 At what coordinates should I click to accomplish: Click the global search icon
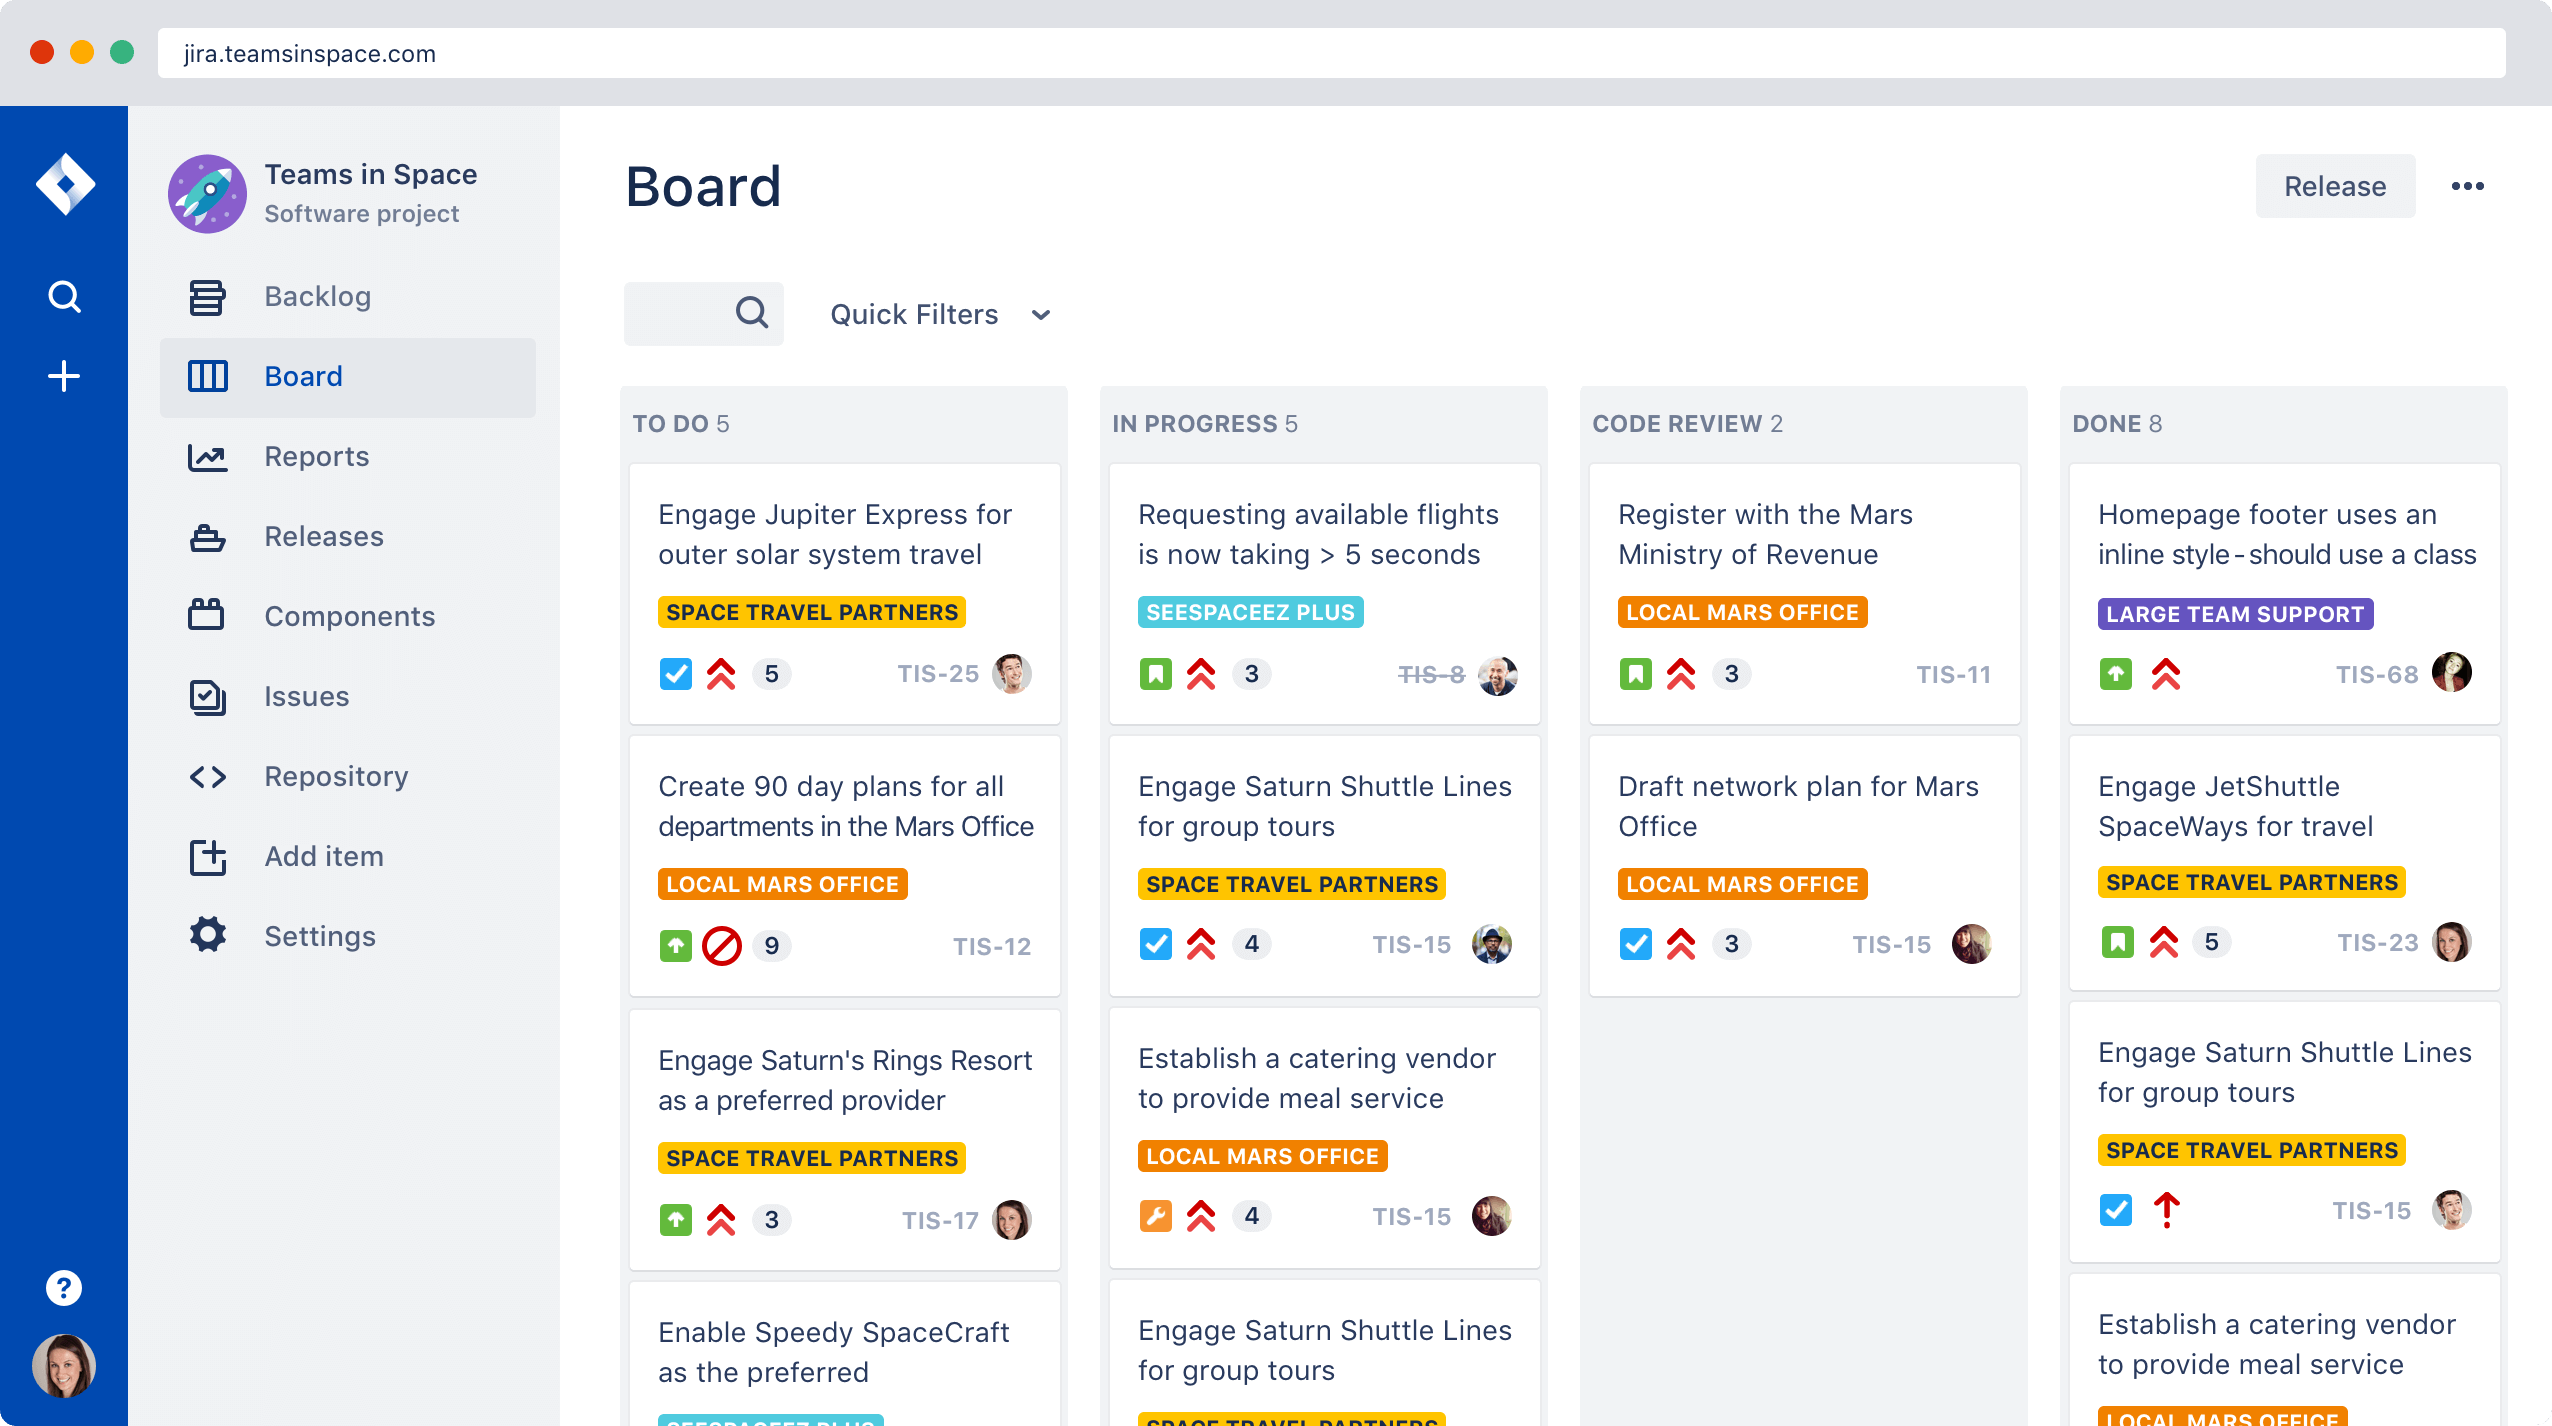pos(63,296)
